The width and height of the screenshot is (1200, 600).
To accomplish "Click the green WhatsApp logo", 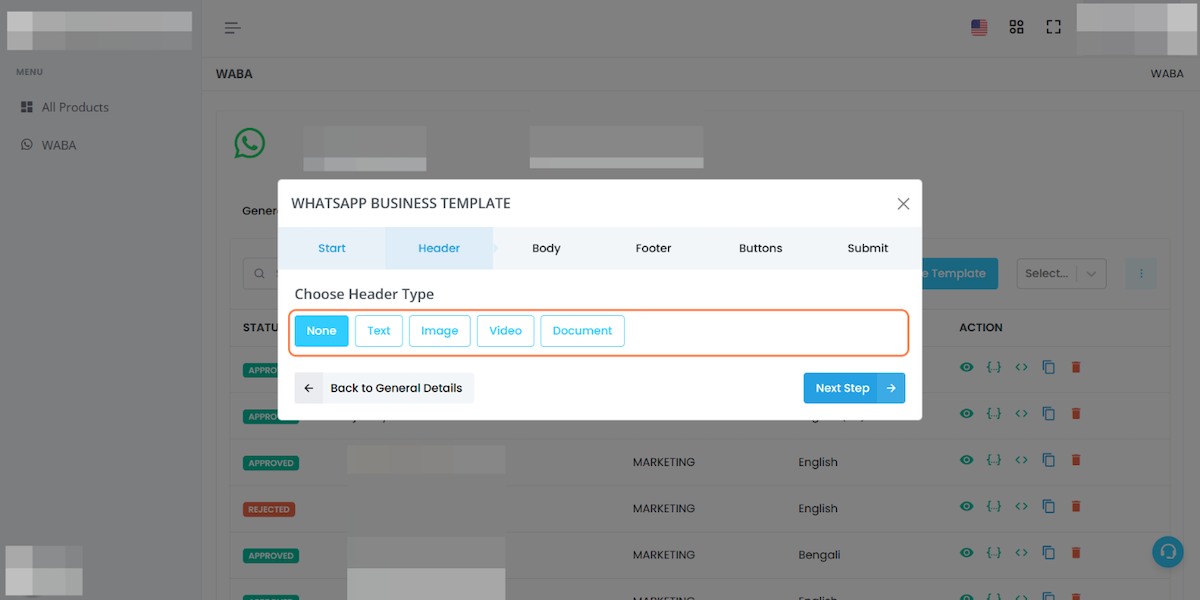I will point(249,142).
